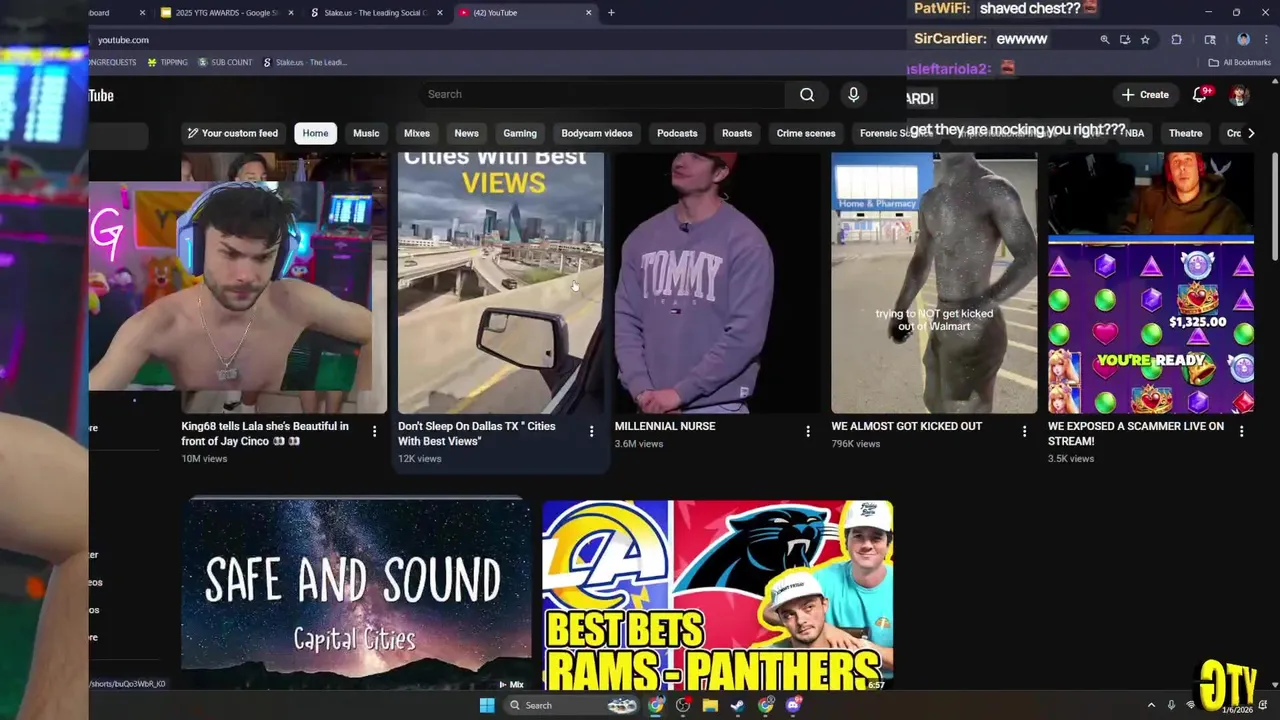
Task: Open Your custom feed chip
Action: click(x=232, y=133)
